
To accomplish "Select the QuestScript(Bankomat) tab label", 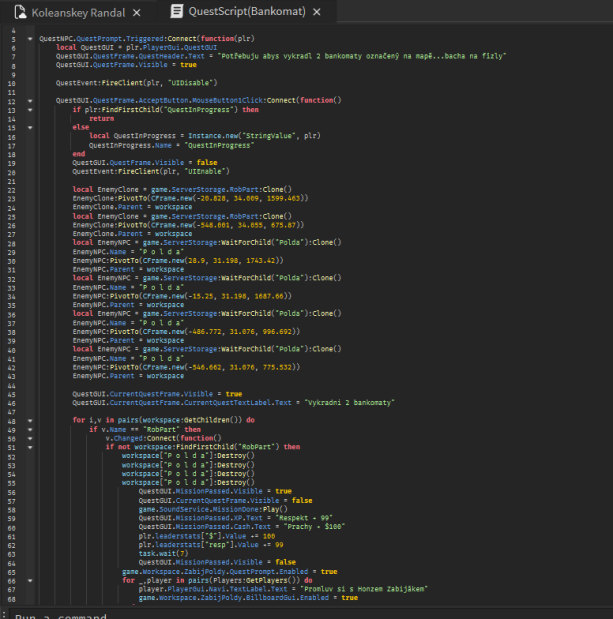I will click(245, 12).
